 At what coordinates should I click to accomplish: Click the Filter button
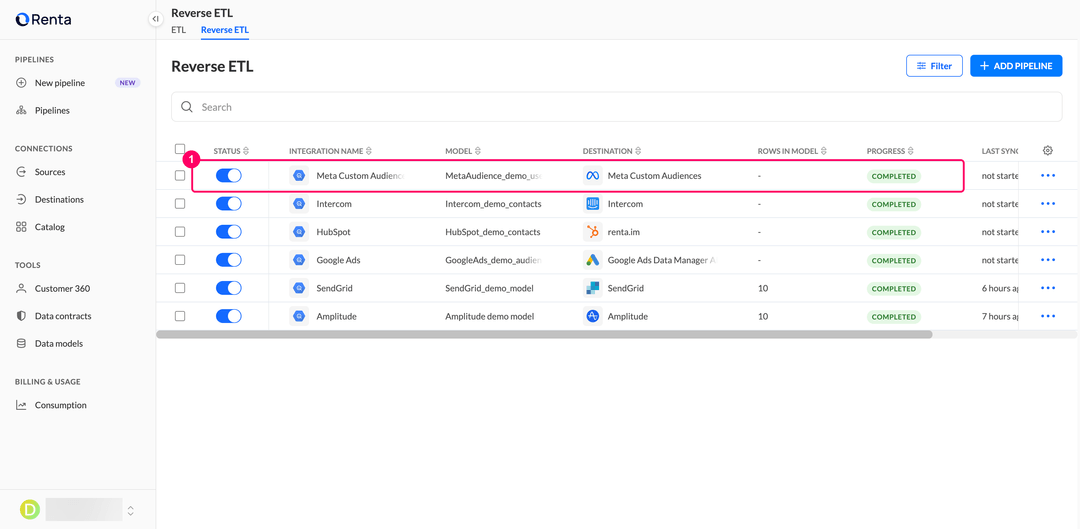(x=934, y=66)
